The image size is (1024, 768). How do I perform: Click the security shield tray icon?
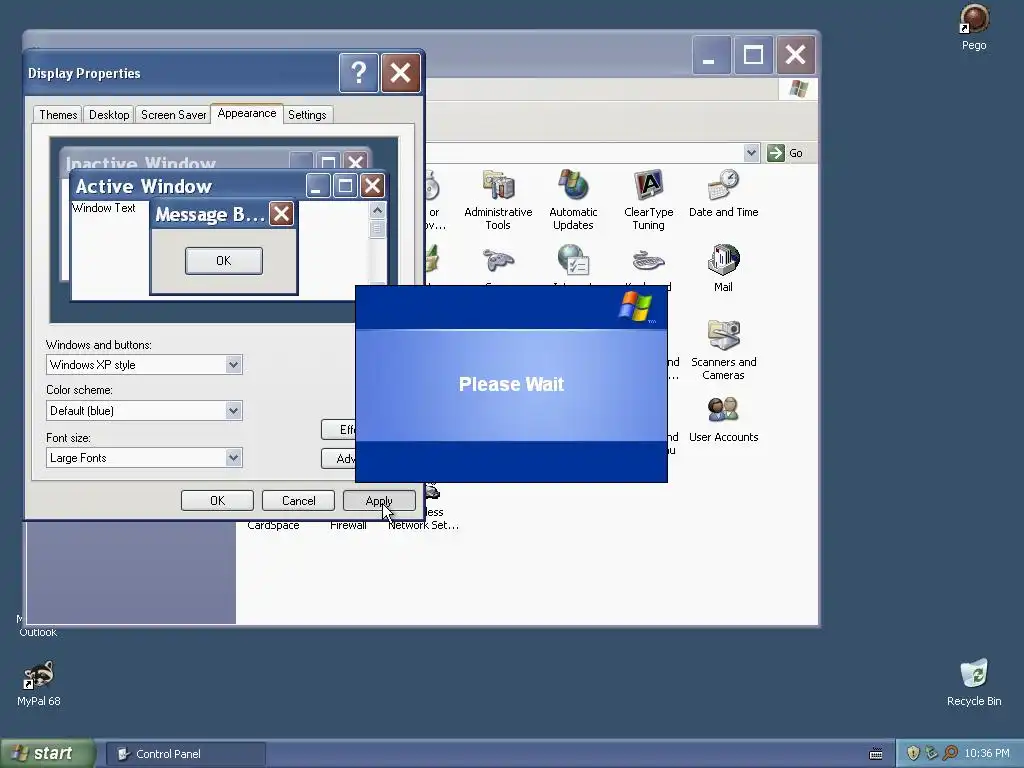(913, 753)
